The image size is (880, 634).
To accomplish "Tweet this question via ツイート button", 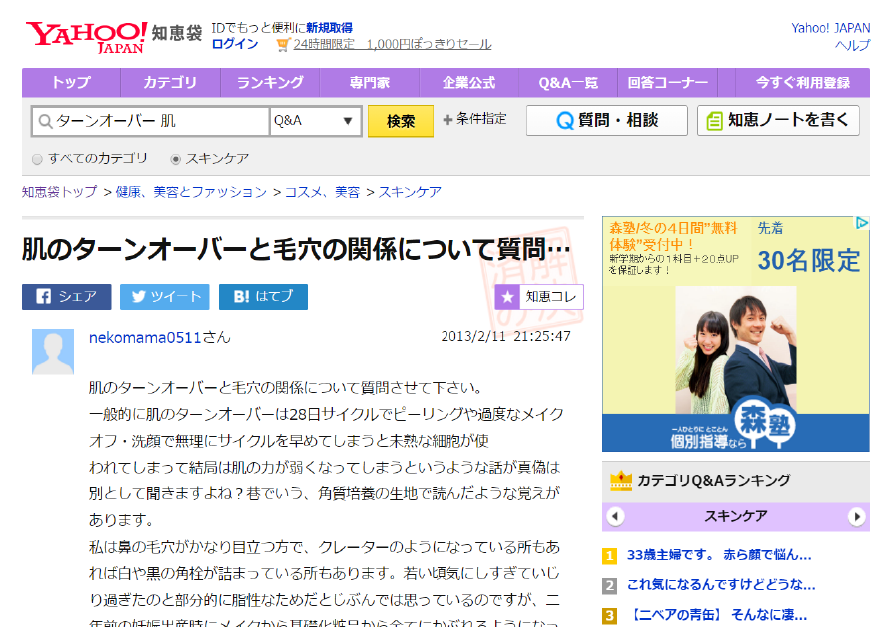I will (164, 296).
